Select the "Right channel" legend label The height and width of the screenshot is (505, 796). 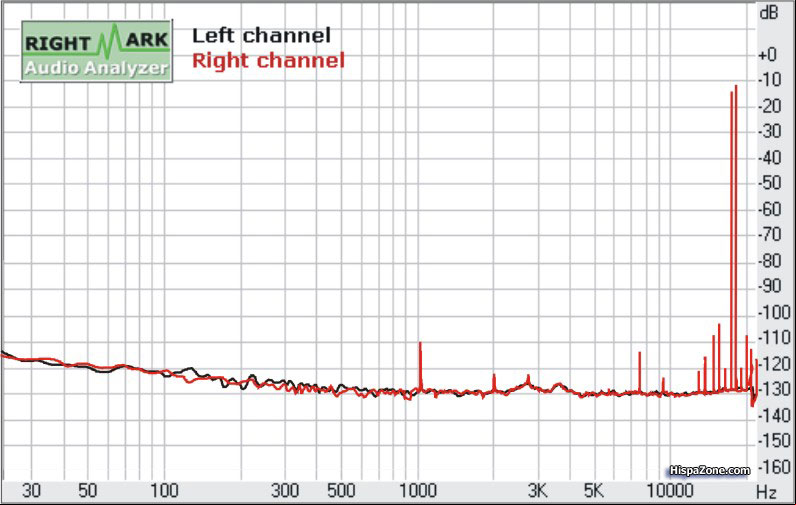point(269,60)
